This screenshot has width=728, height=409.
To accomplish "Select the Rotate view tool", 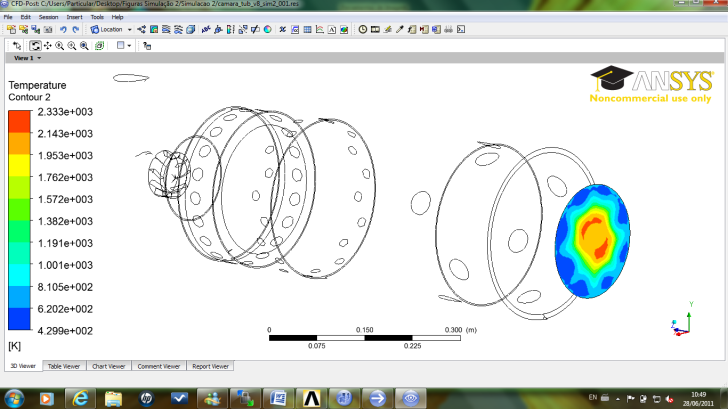I will pyautogui.click(x=36, y=45).
